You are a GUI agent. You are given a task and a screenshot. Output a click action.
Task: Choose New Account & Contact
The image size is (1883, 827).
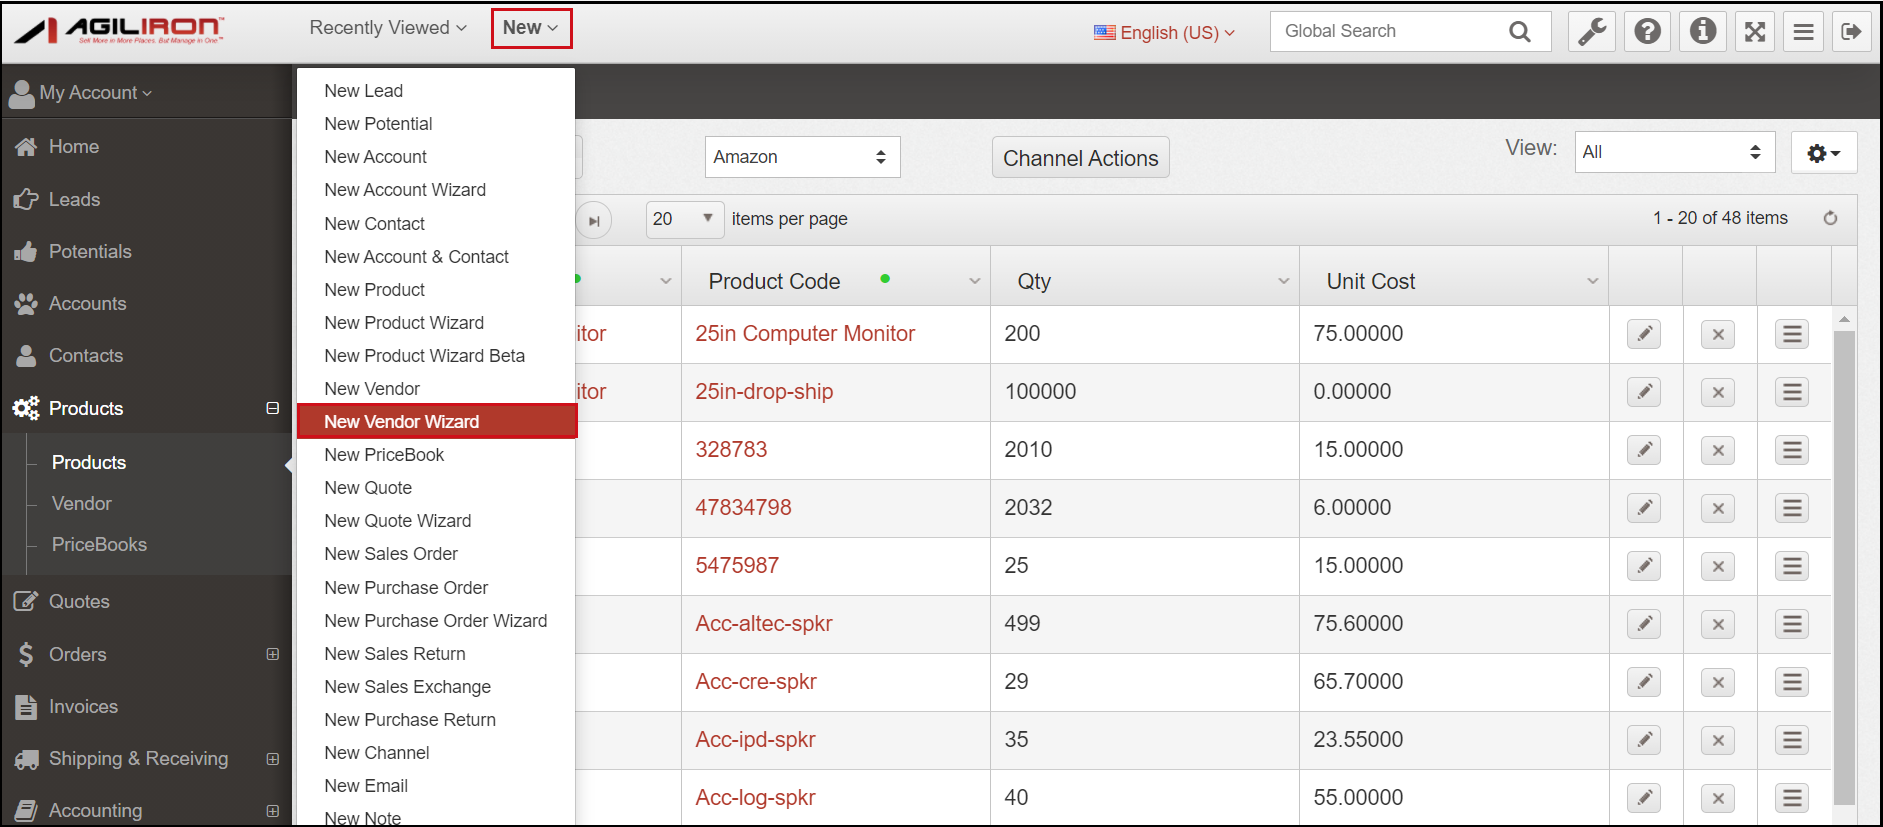pyautogui.click(x=416, y=257)
